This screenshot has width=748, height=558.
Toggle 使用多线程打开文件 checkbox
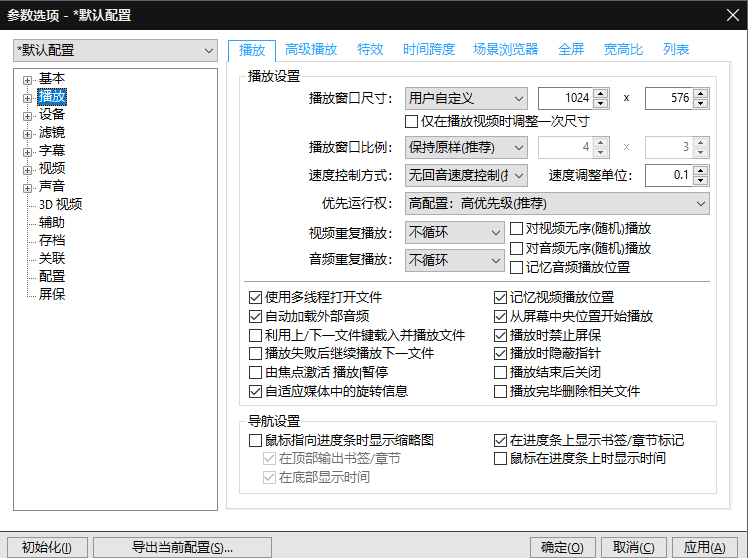click(256, 298)
